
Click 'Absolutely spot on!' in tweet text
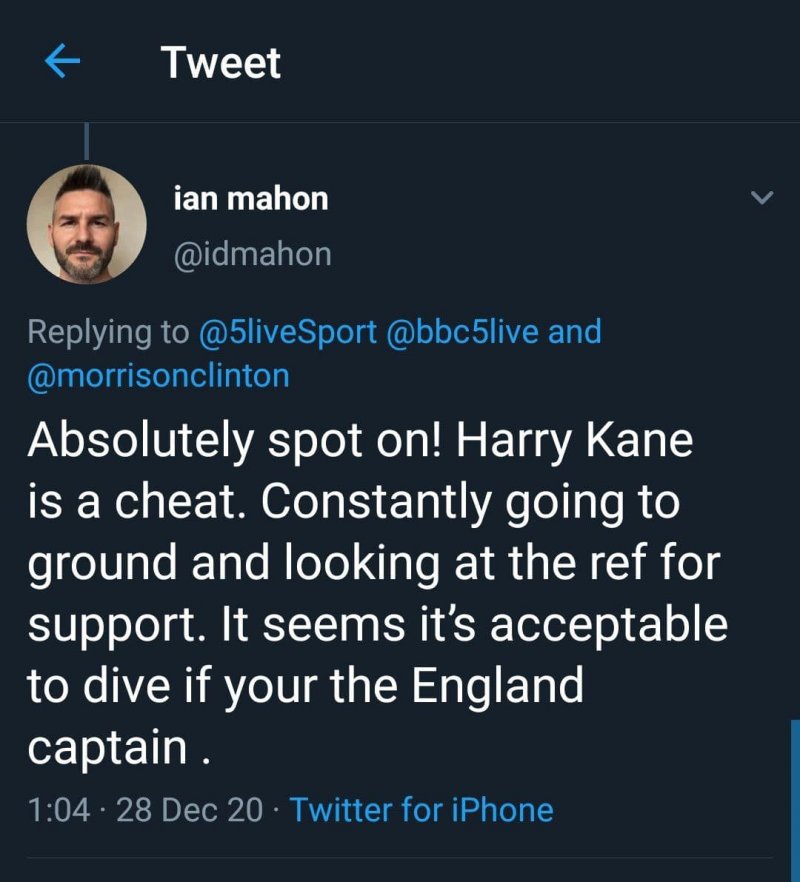tap(231, 441)
